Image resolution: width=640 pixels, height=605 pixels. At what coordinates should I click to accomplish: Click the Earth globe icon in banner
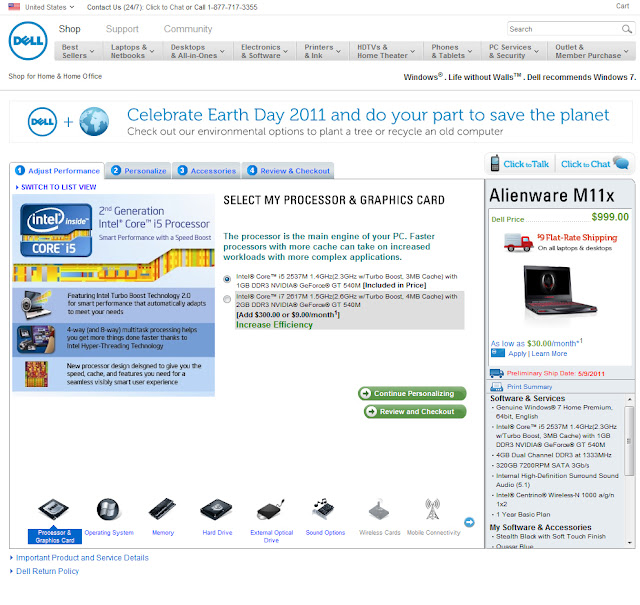94,122
